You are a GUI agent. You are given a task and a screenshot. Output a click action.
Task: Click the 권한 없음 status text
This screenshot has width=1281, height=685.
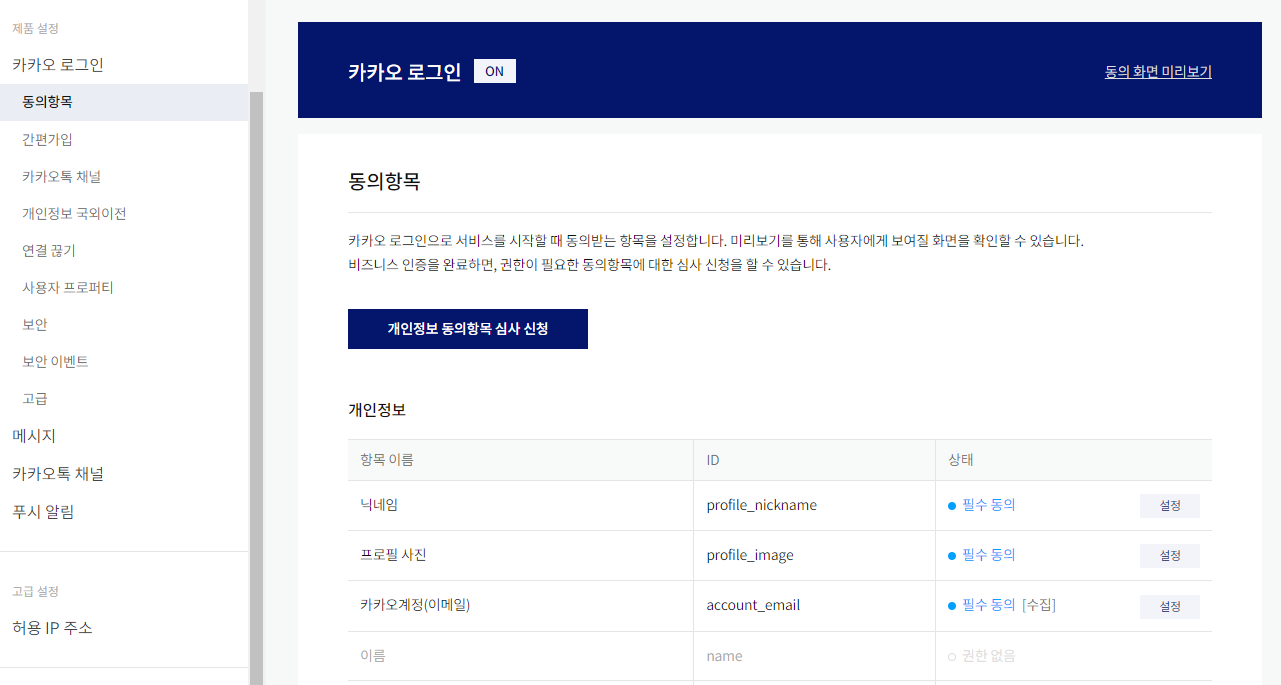click(988, 656)
